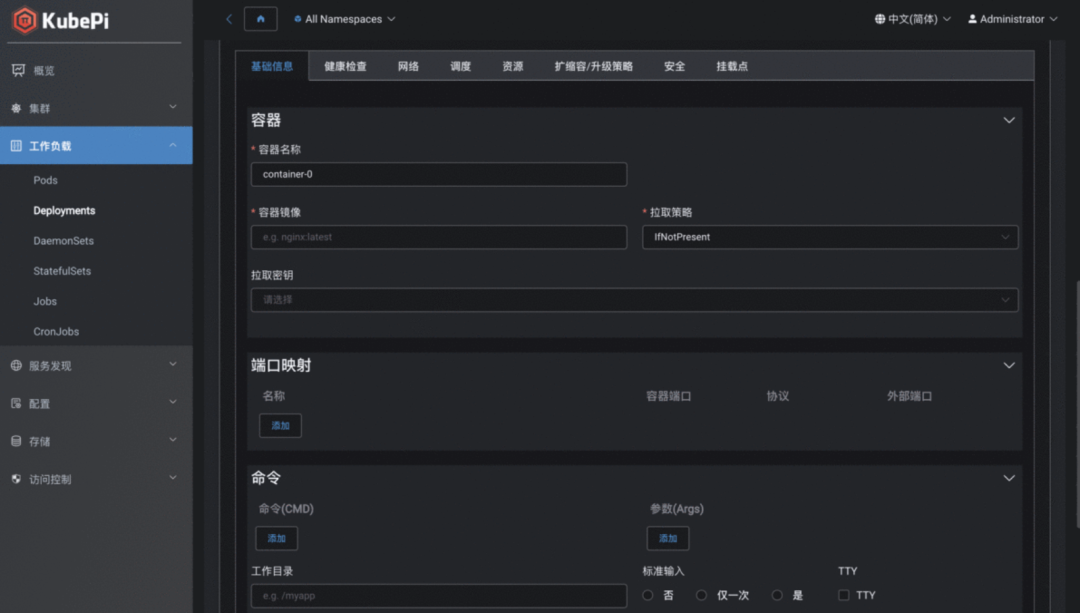The height and width of the screenshot is (613, 1080).
Task: Click the 工作负载 workload icon
Action: pos(16,145)
